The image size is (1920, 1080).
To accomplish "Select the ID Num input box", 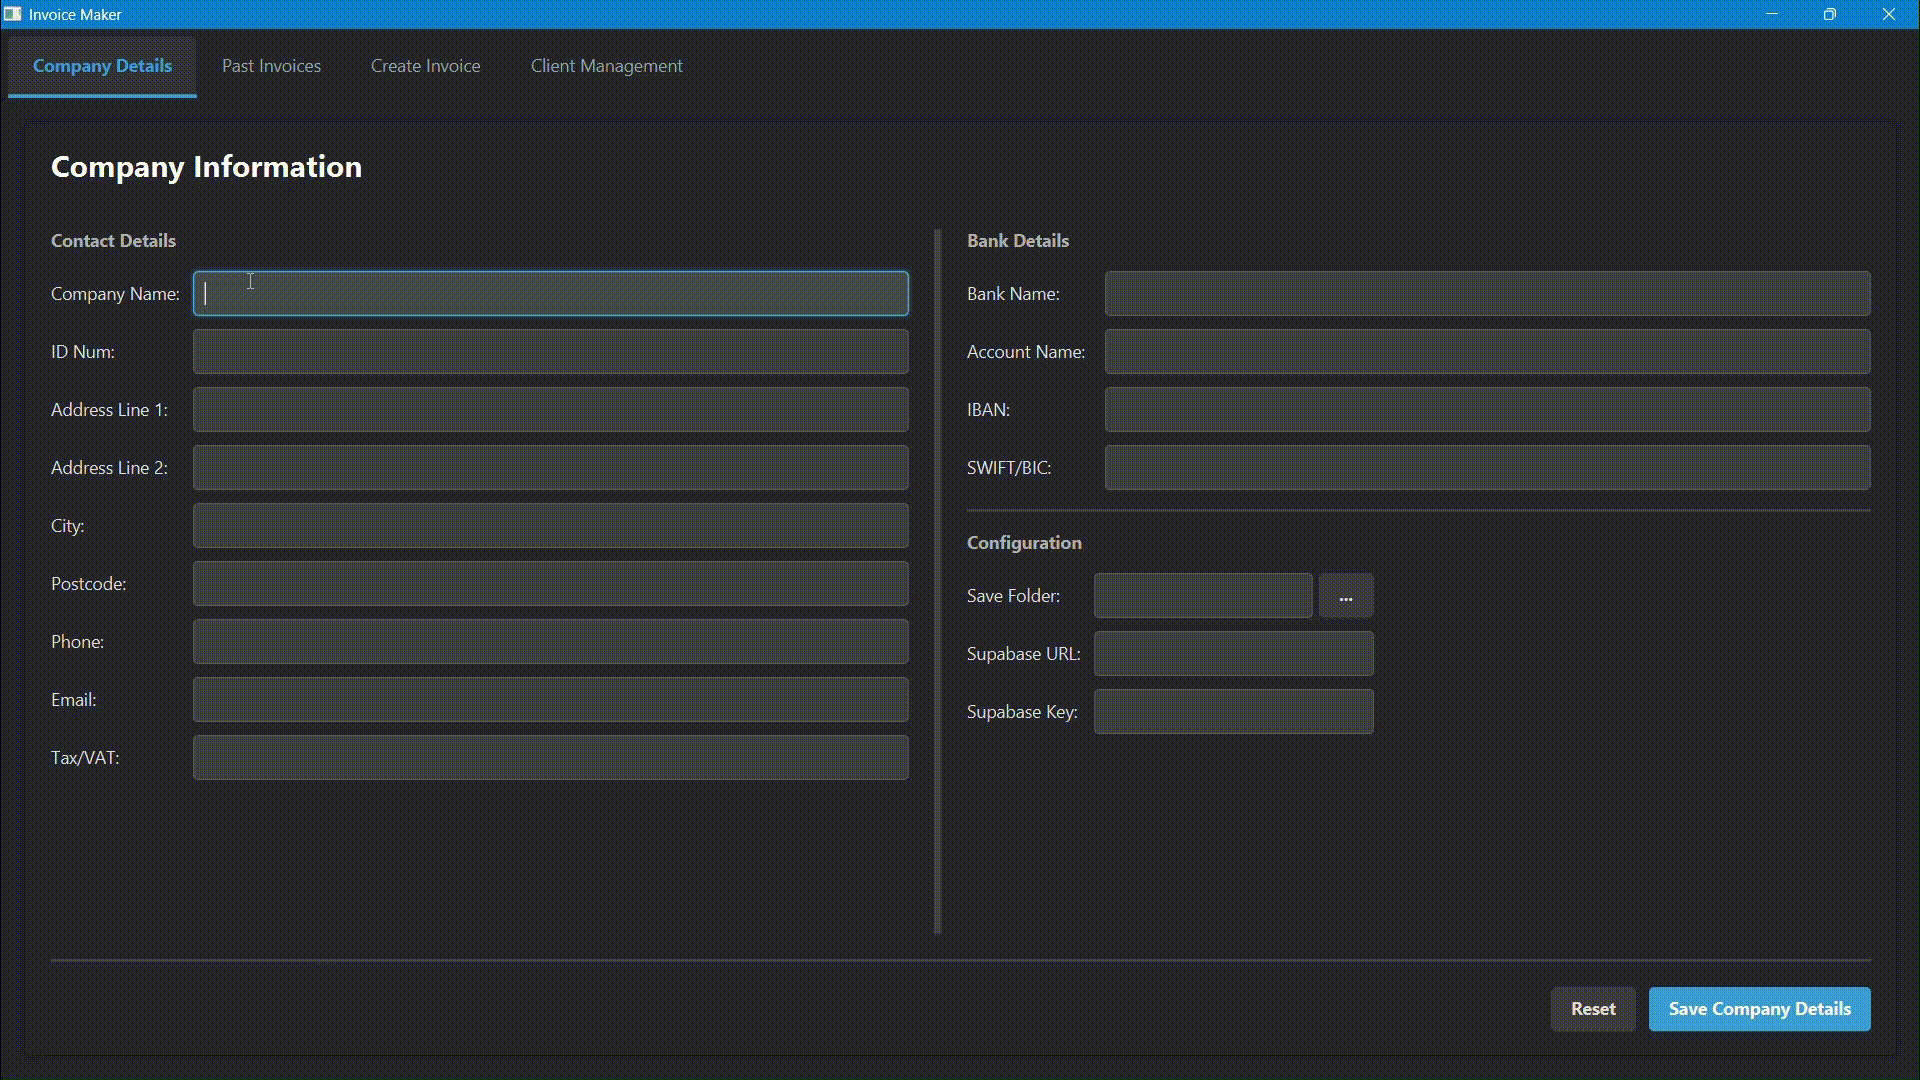I will click(550, 351).
